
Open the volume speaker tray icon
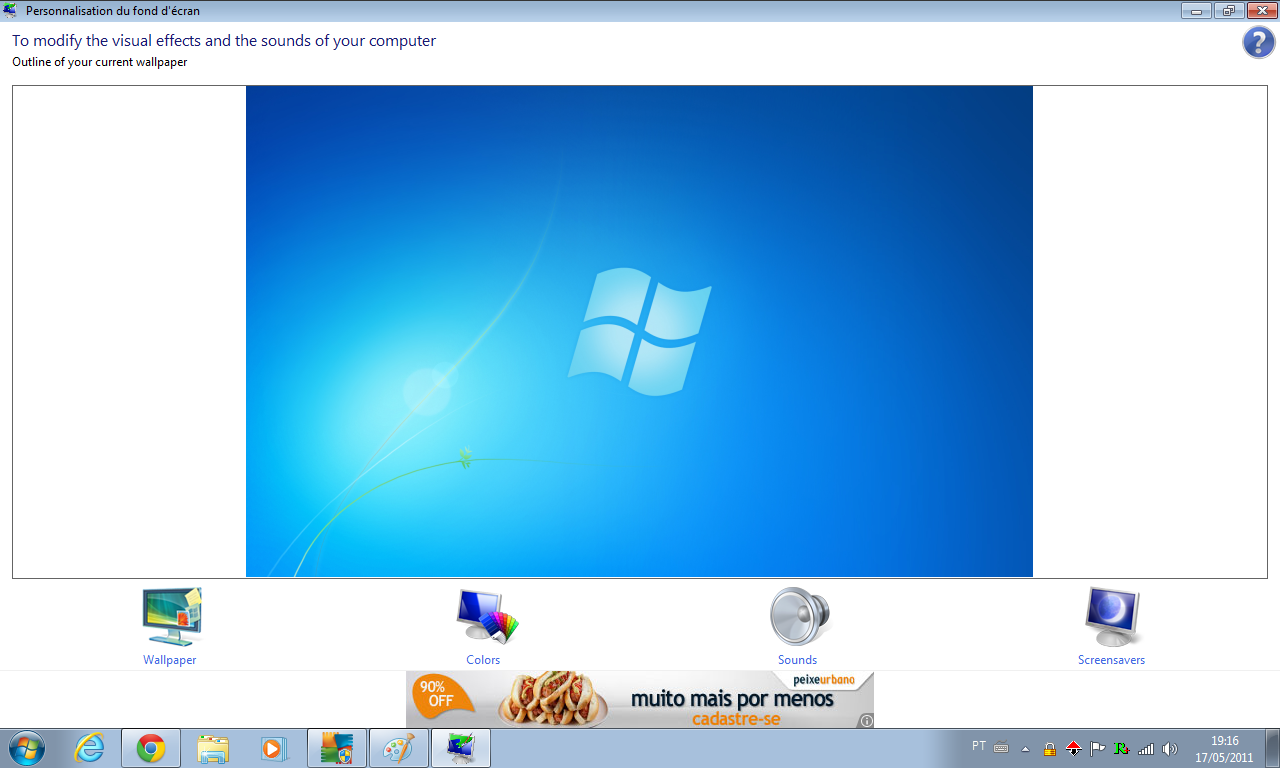(x=1170, y=749)
